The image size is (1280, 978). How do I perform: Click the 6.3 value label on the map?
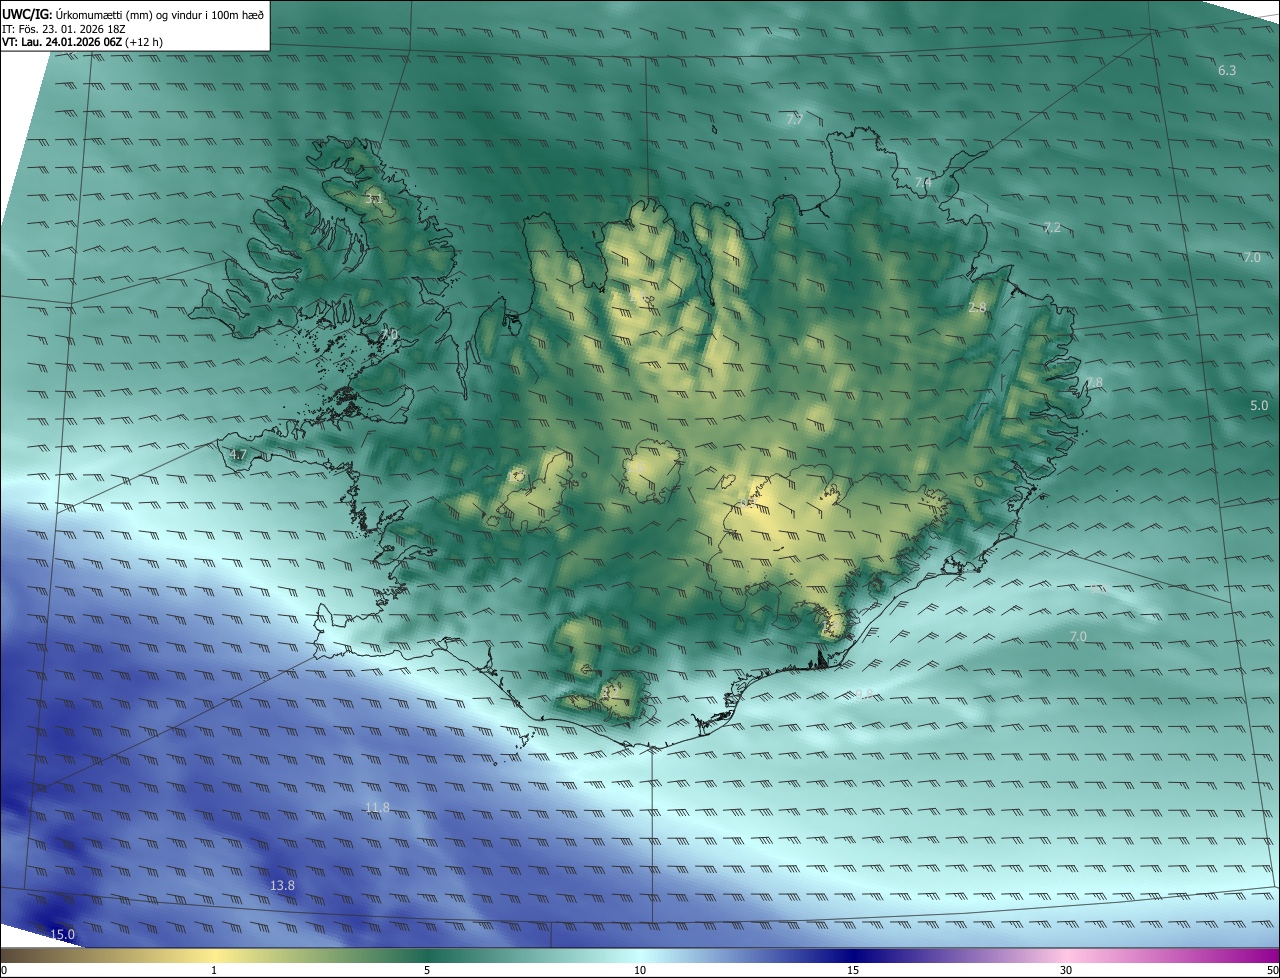1227,71
